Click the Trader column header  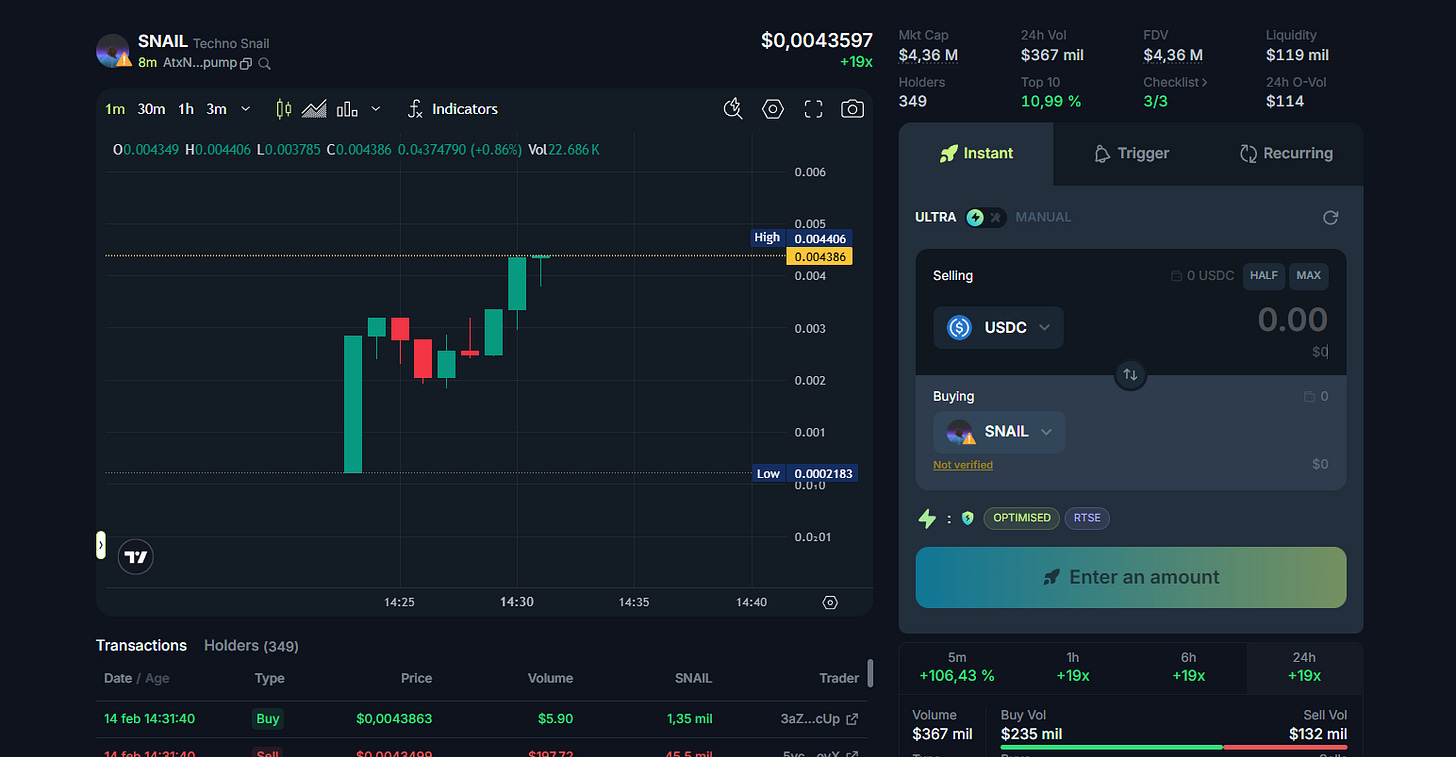(x=839, y=678)
